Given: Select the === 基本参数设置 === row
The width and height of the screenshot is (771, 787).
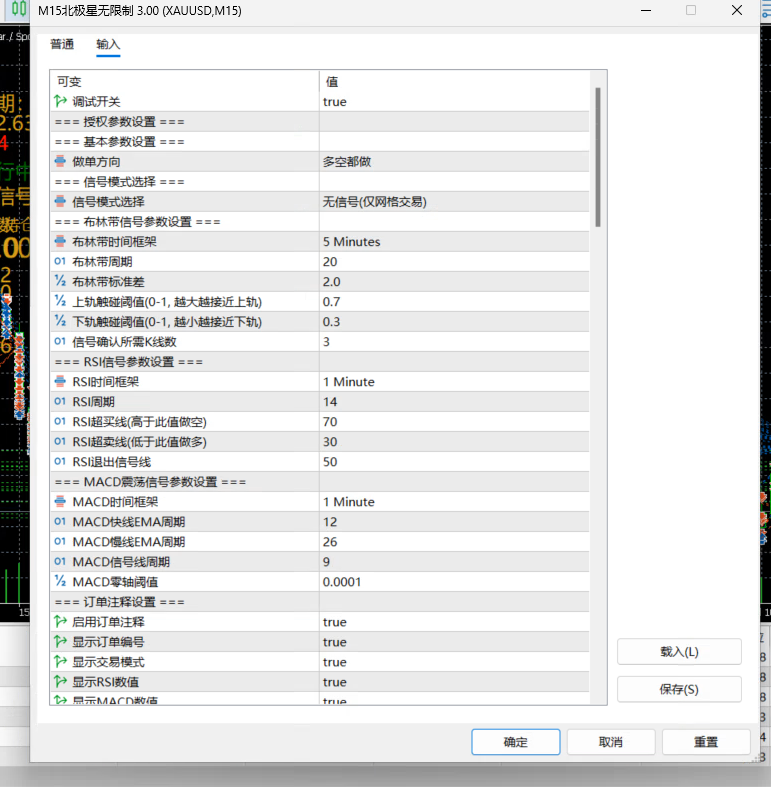Looking at the screenshot, I should [x=320, y=142].
